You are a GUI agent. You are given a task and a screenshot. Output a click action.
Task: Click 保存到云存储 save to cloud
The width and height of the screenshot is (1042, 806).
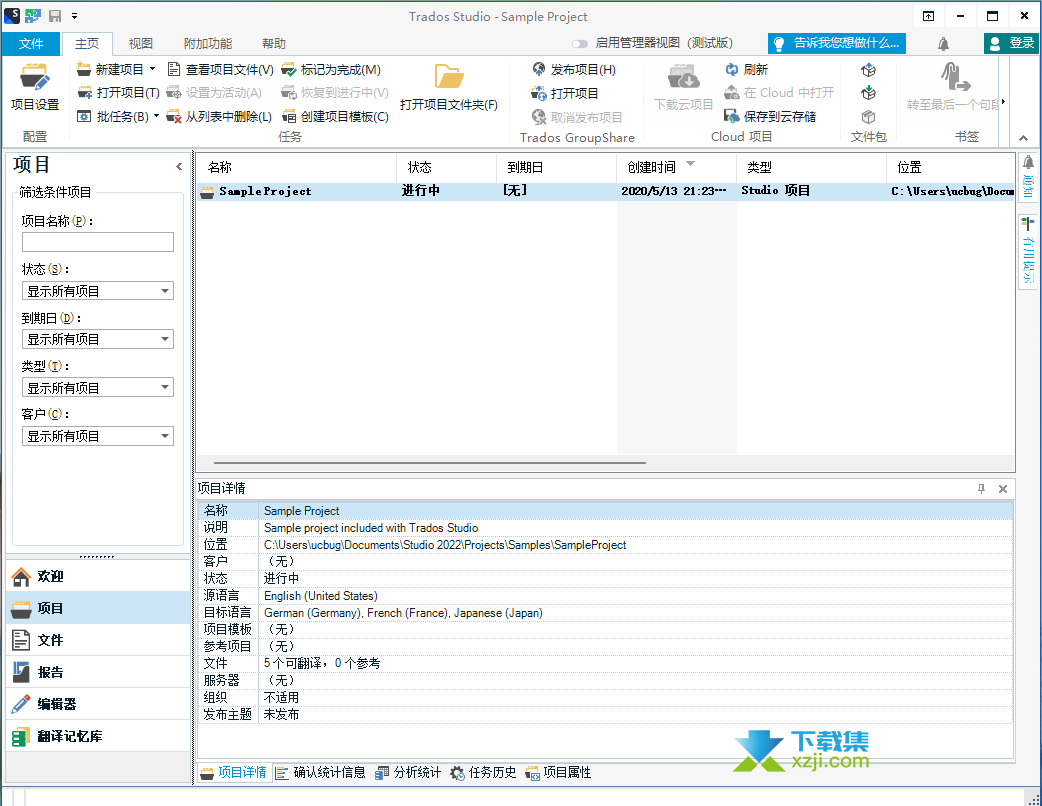(x=770, y=116)
